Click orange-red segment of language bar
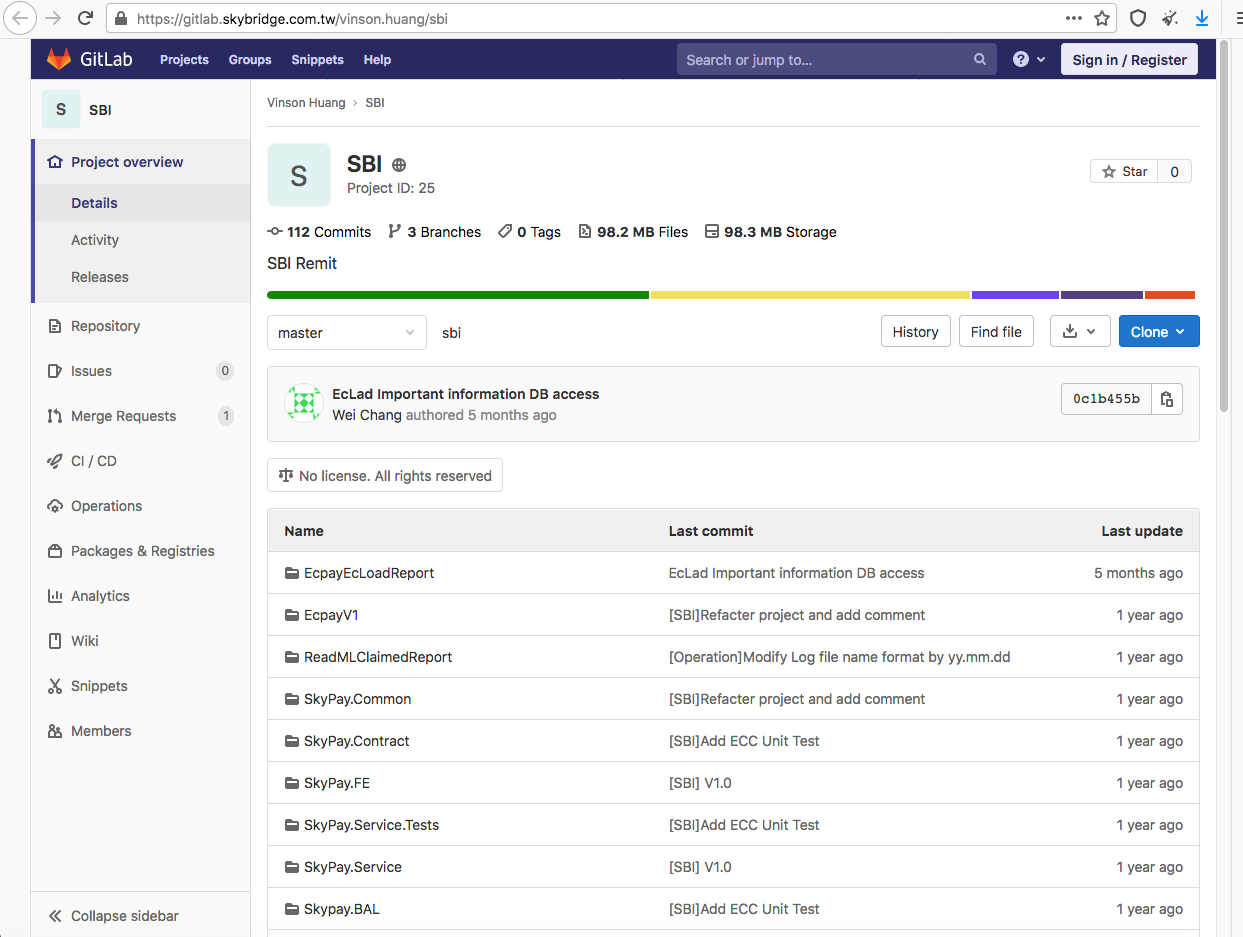 tap(1170, 295)
